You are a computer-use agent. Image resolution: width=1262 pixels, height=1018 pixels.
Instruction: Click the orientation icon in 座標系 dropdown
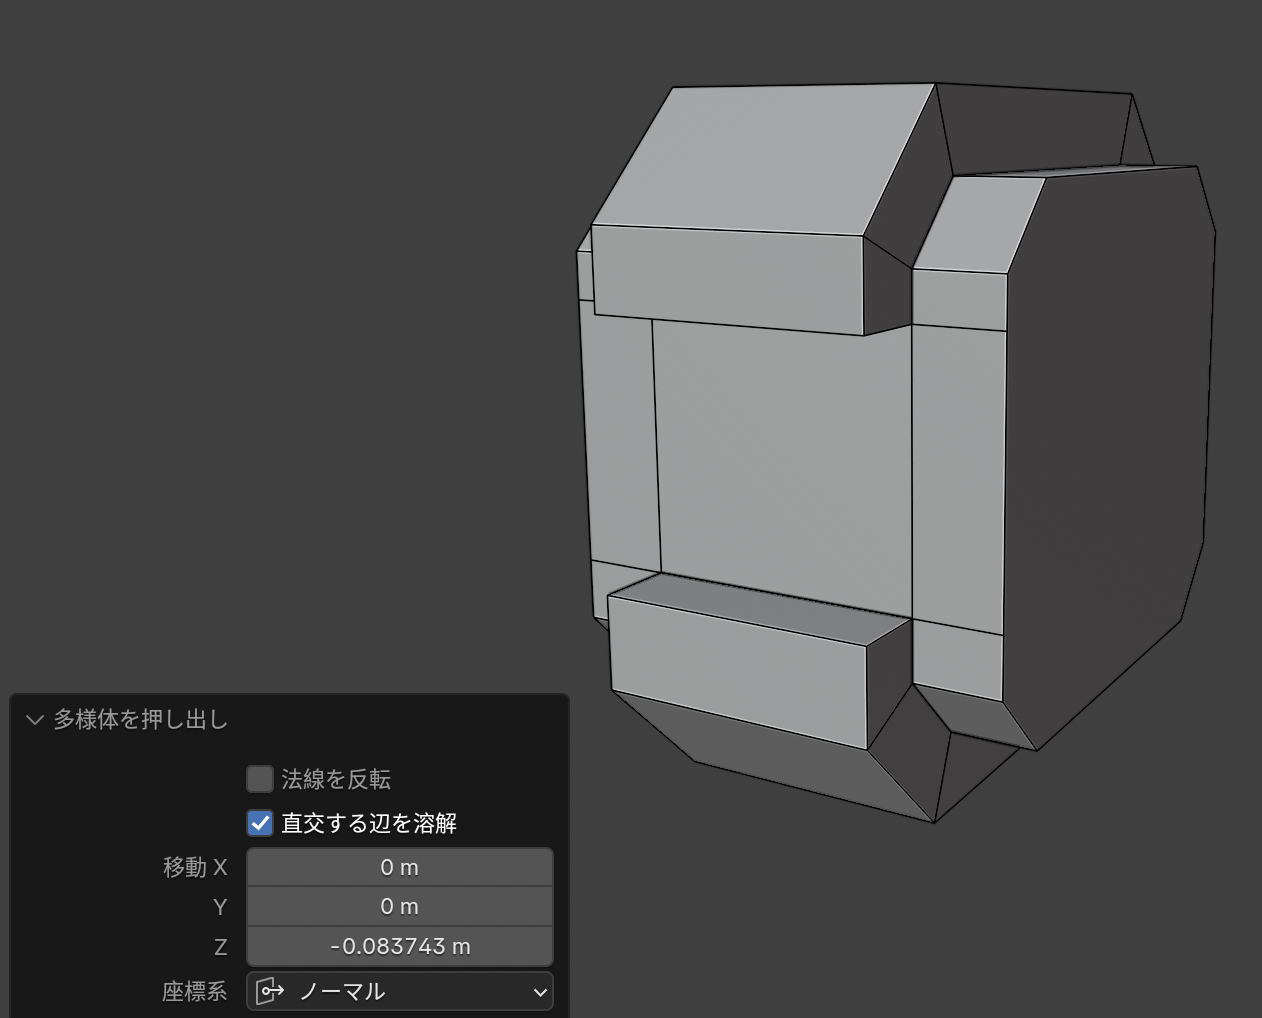tap(270, 991)
